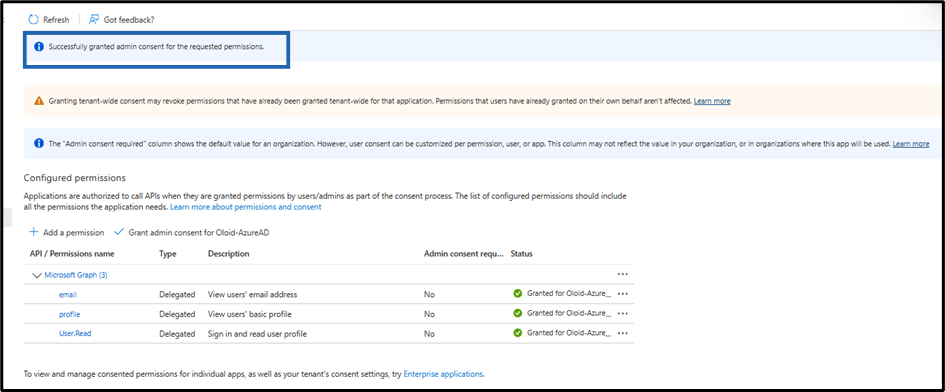Open the profile permission

69,314
